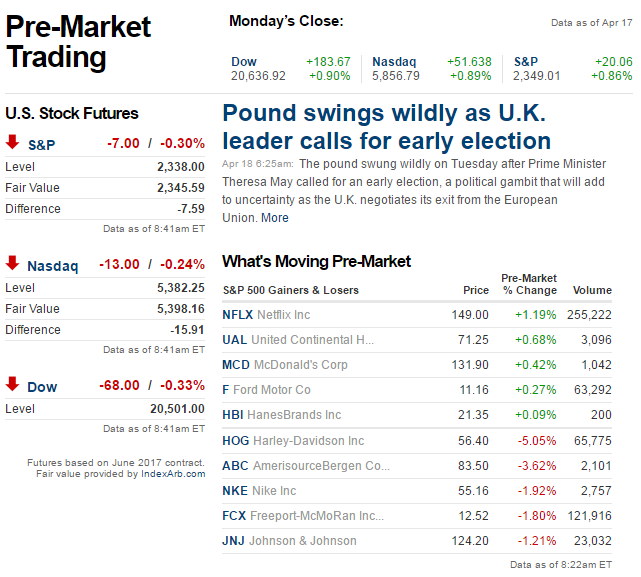View the JNJ Johnson & Johnson quote
The height and width of the screenshot is (577, 641).
[234, 541]
